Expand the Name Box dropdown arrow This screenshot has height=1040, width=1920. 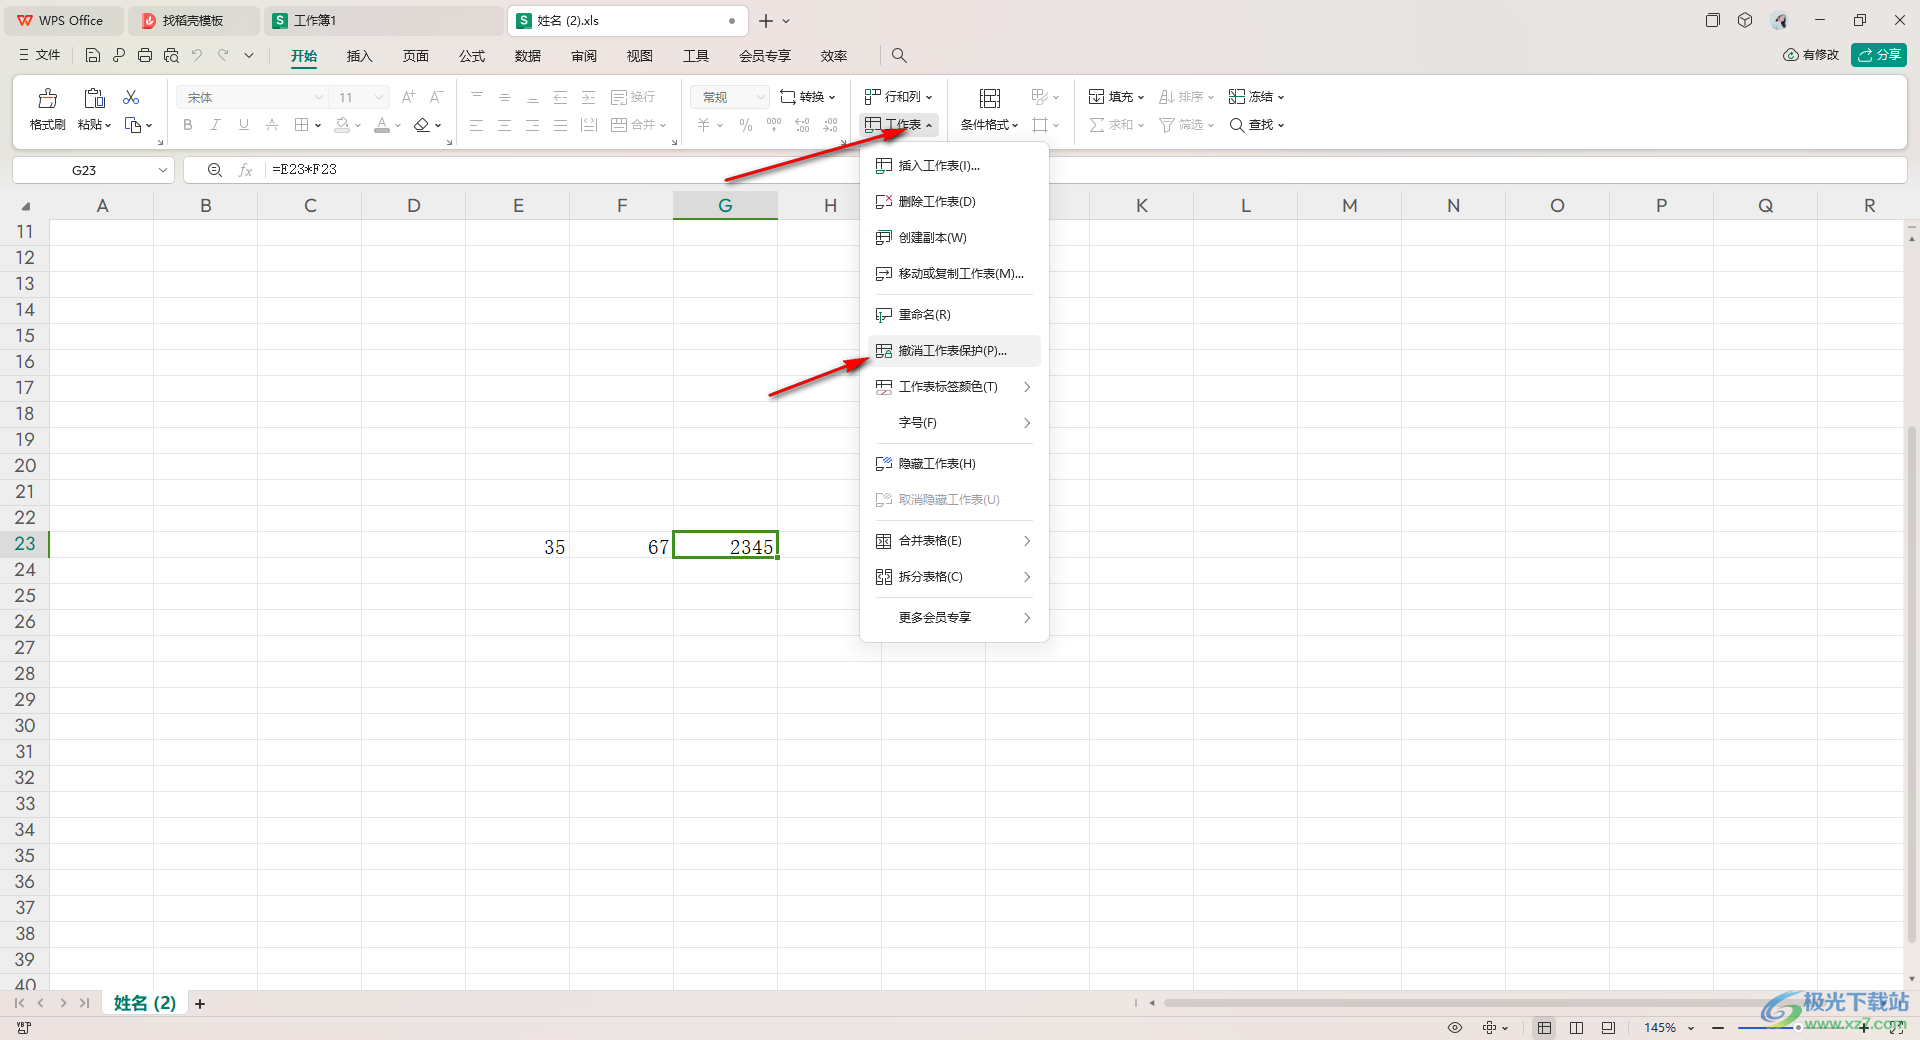tap(163, 170)
